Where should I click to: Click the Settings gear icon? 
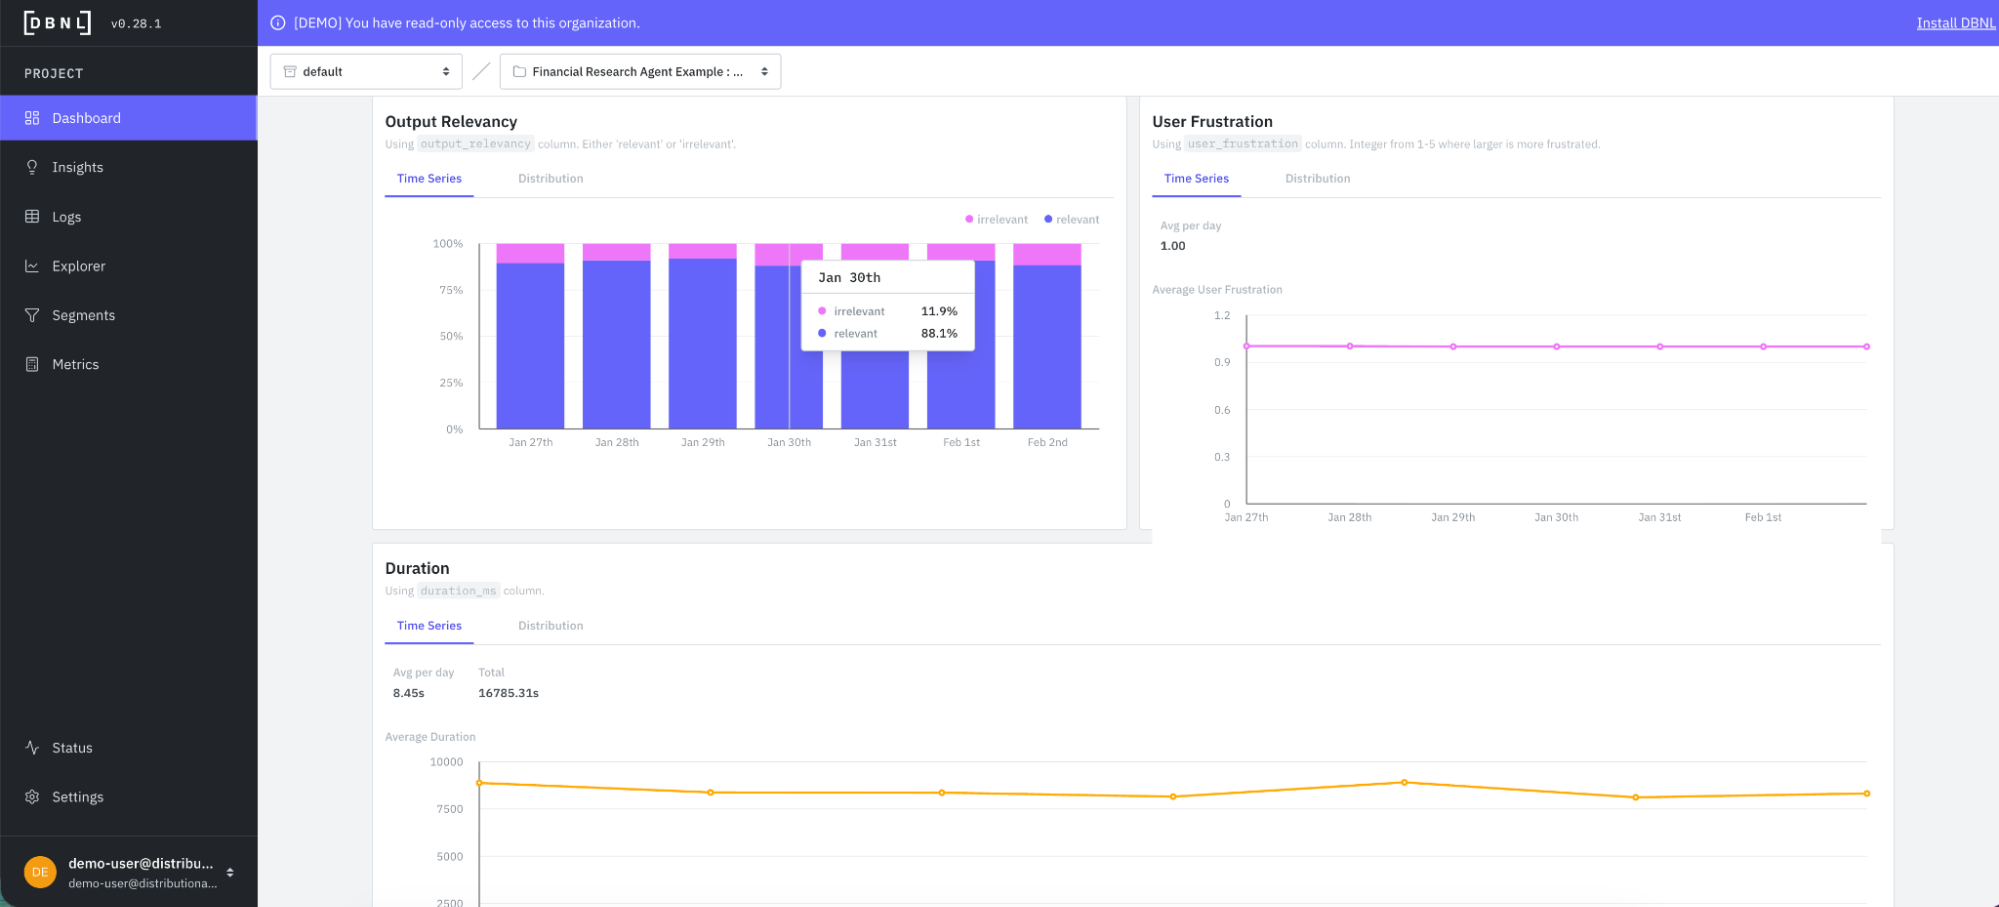click(32, 797)
